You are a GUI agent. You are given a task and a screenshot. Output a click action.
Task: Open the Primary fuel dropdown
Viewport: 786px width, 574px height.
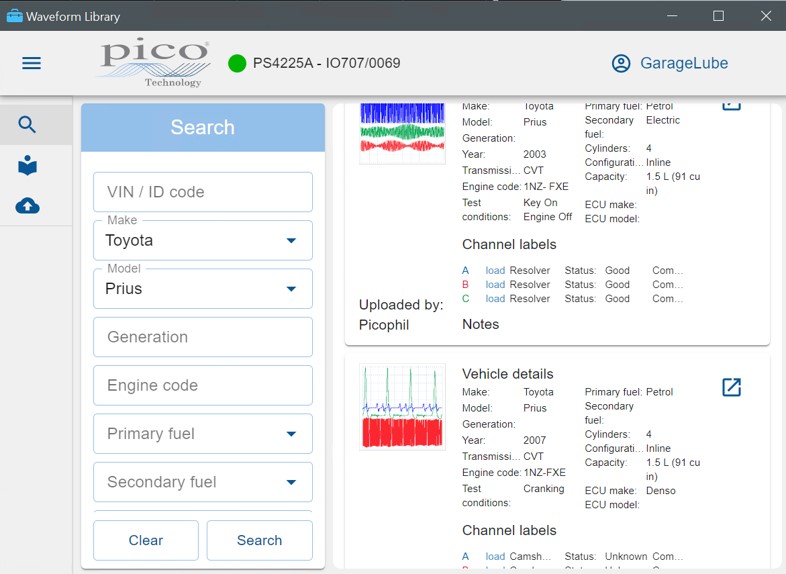(x=291, y=434)
